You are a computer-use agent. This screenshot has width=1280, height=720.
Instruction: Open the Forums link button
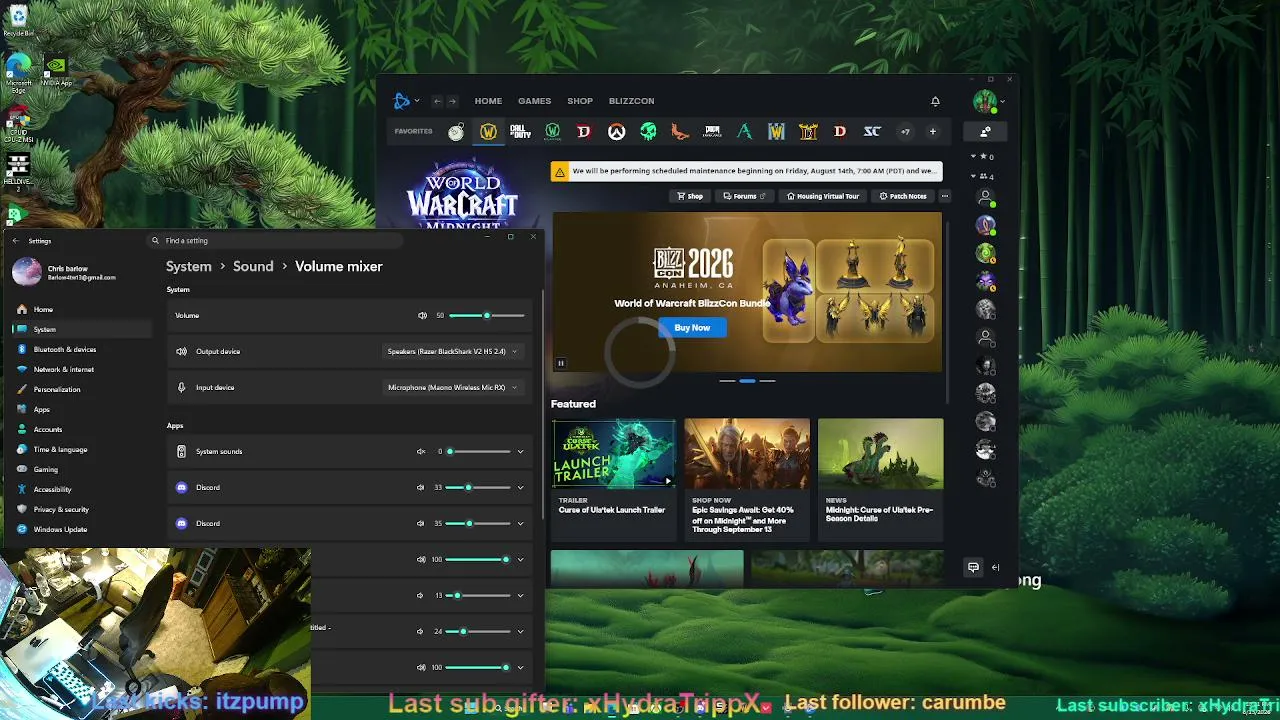[744, 196]
